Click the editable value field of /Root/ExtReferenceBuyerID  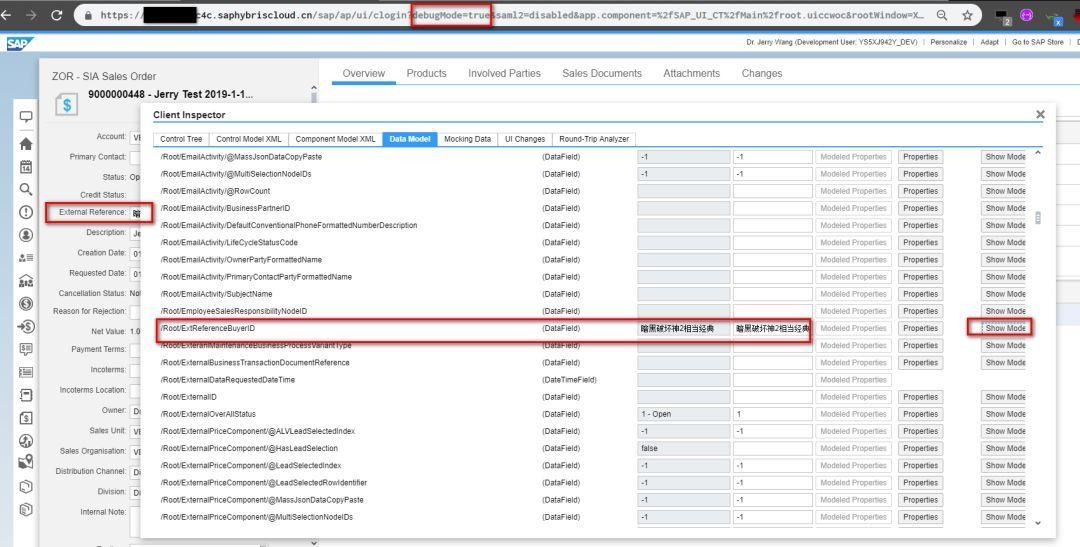click(773, 329)
